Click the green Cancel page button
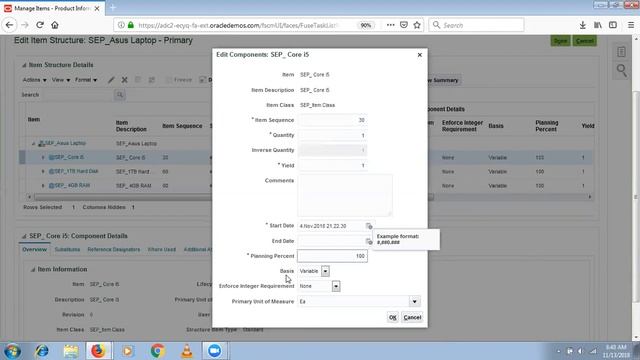This screenshot has height=360, width=640. point(585,41)
